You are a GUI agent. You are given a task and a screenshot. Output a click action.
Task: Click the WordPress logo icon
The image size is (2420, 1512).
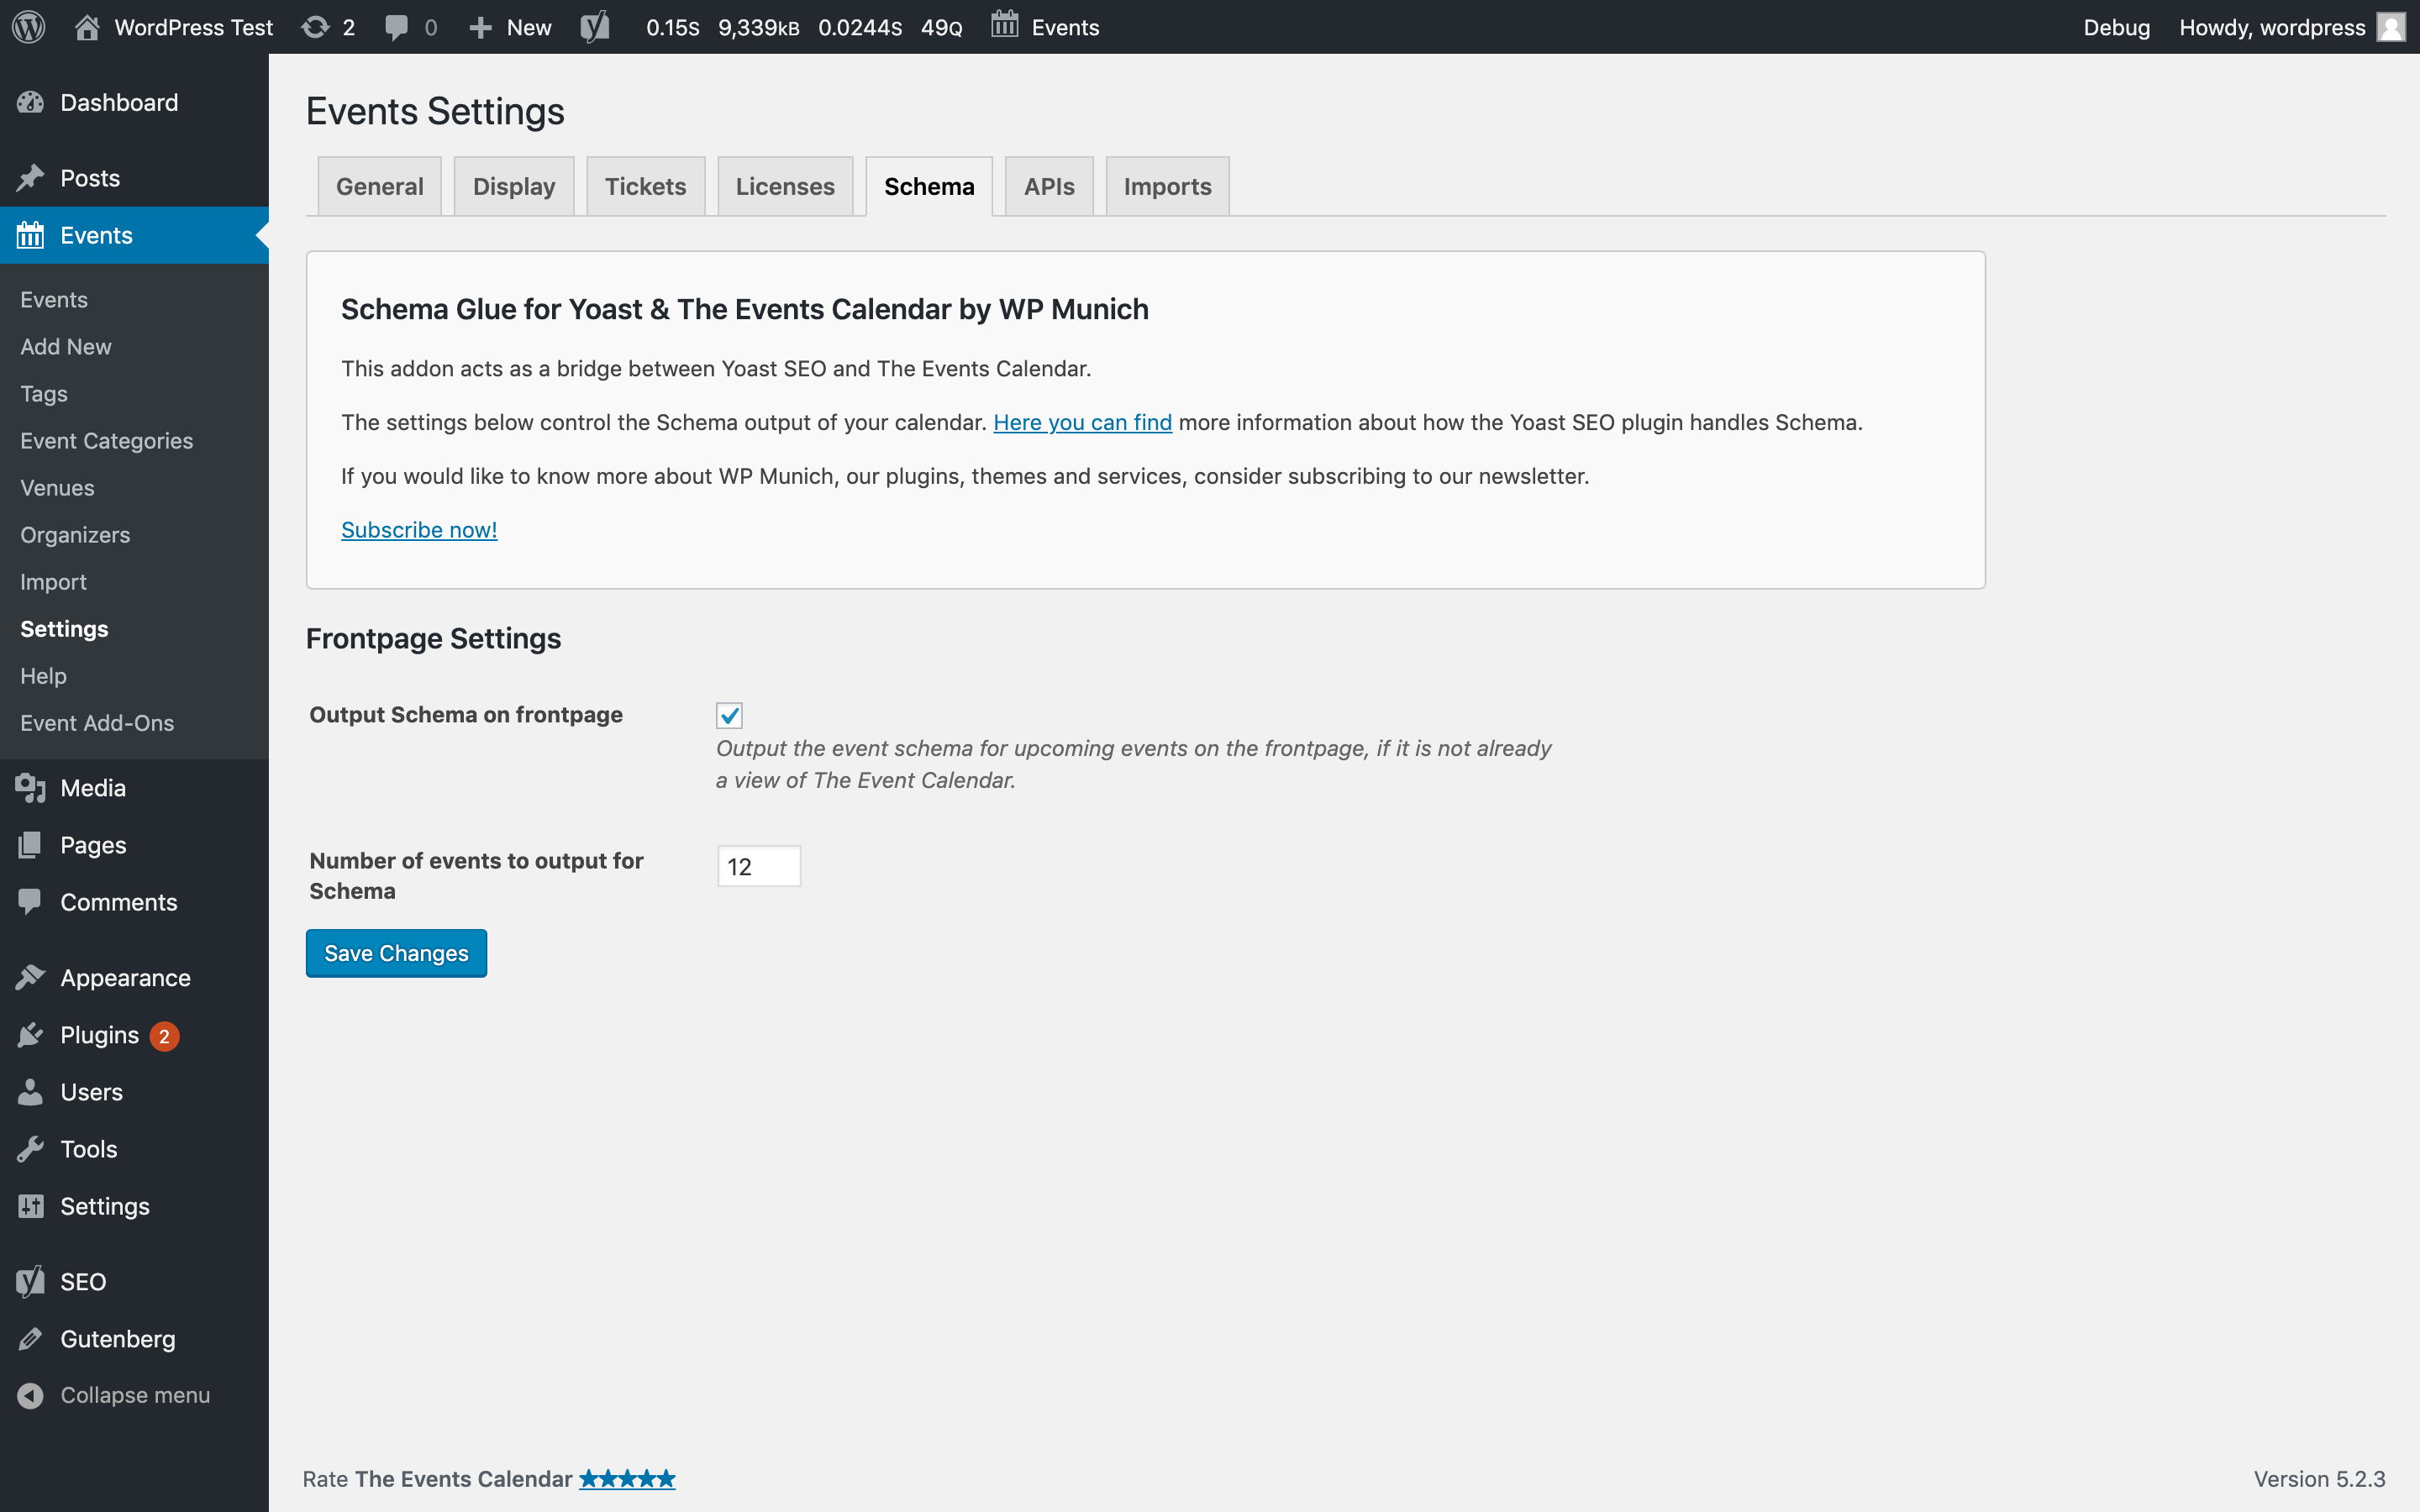29,27
